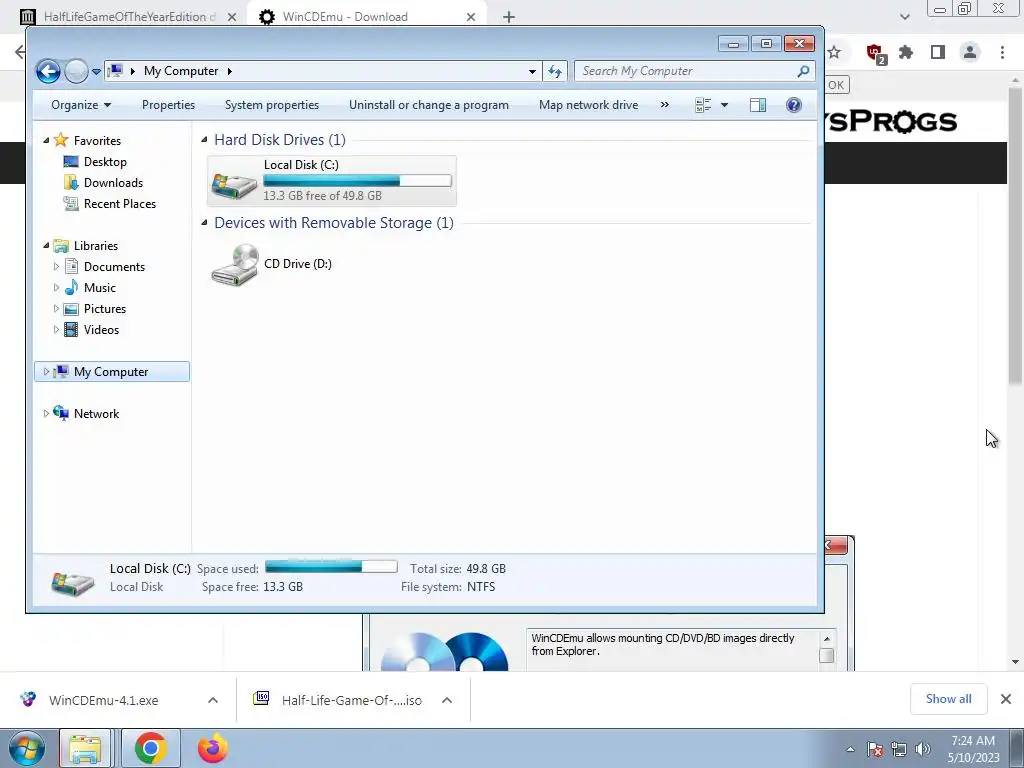
Task: Open the Organize menu
Action: pyautogui.click(x=81, y=105)
